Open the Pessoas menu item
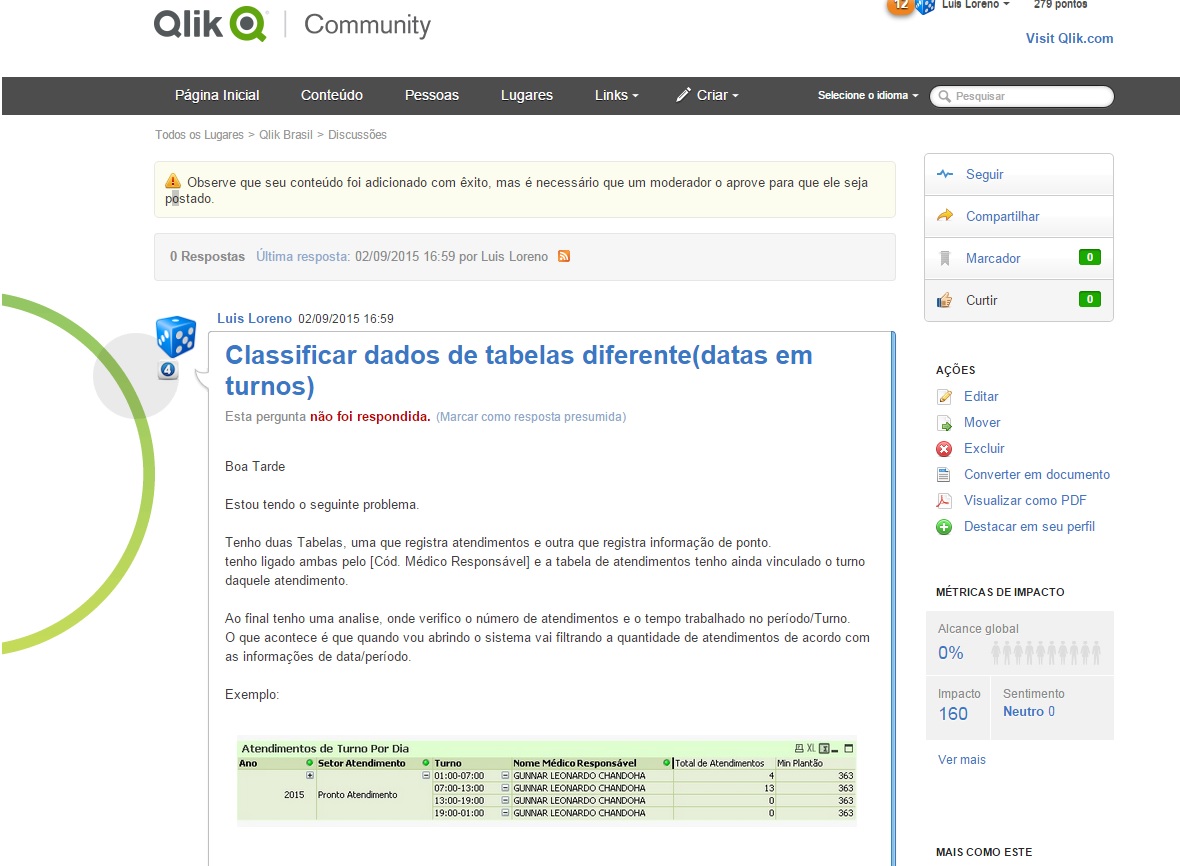This screenshot has height=866, width=1180. pos(432,95)
